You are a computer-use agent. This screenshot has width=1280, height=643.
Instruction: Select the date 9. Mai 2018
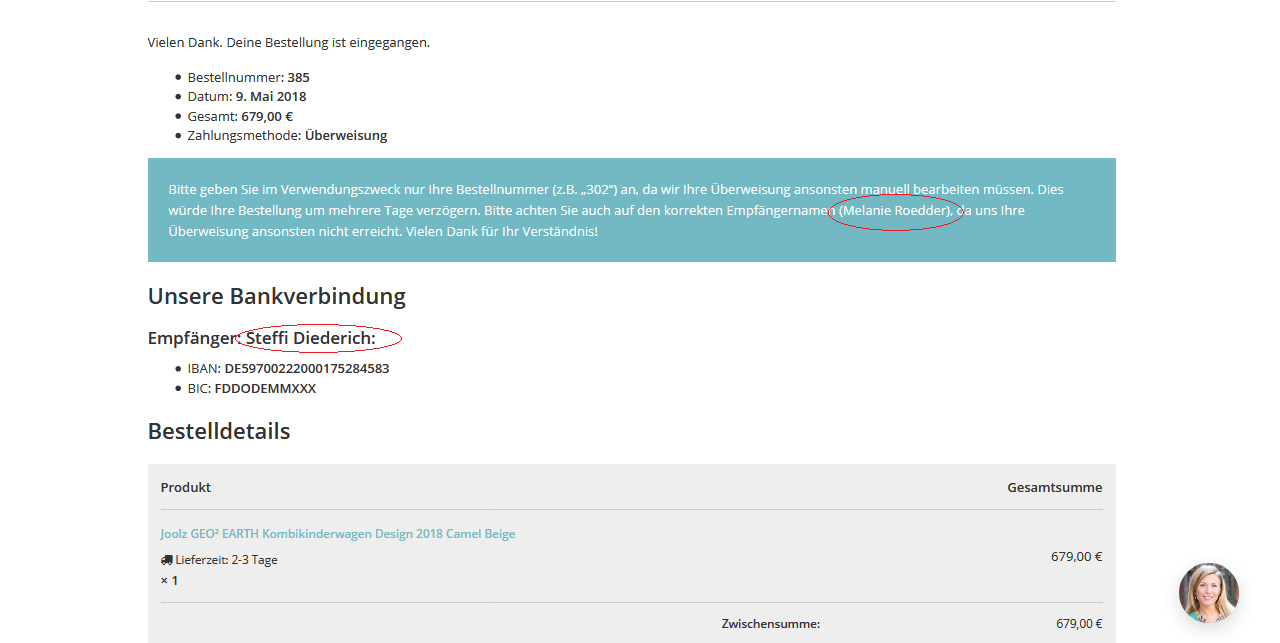coord(271,97)
